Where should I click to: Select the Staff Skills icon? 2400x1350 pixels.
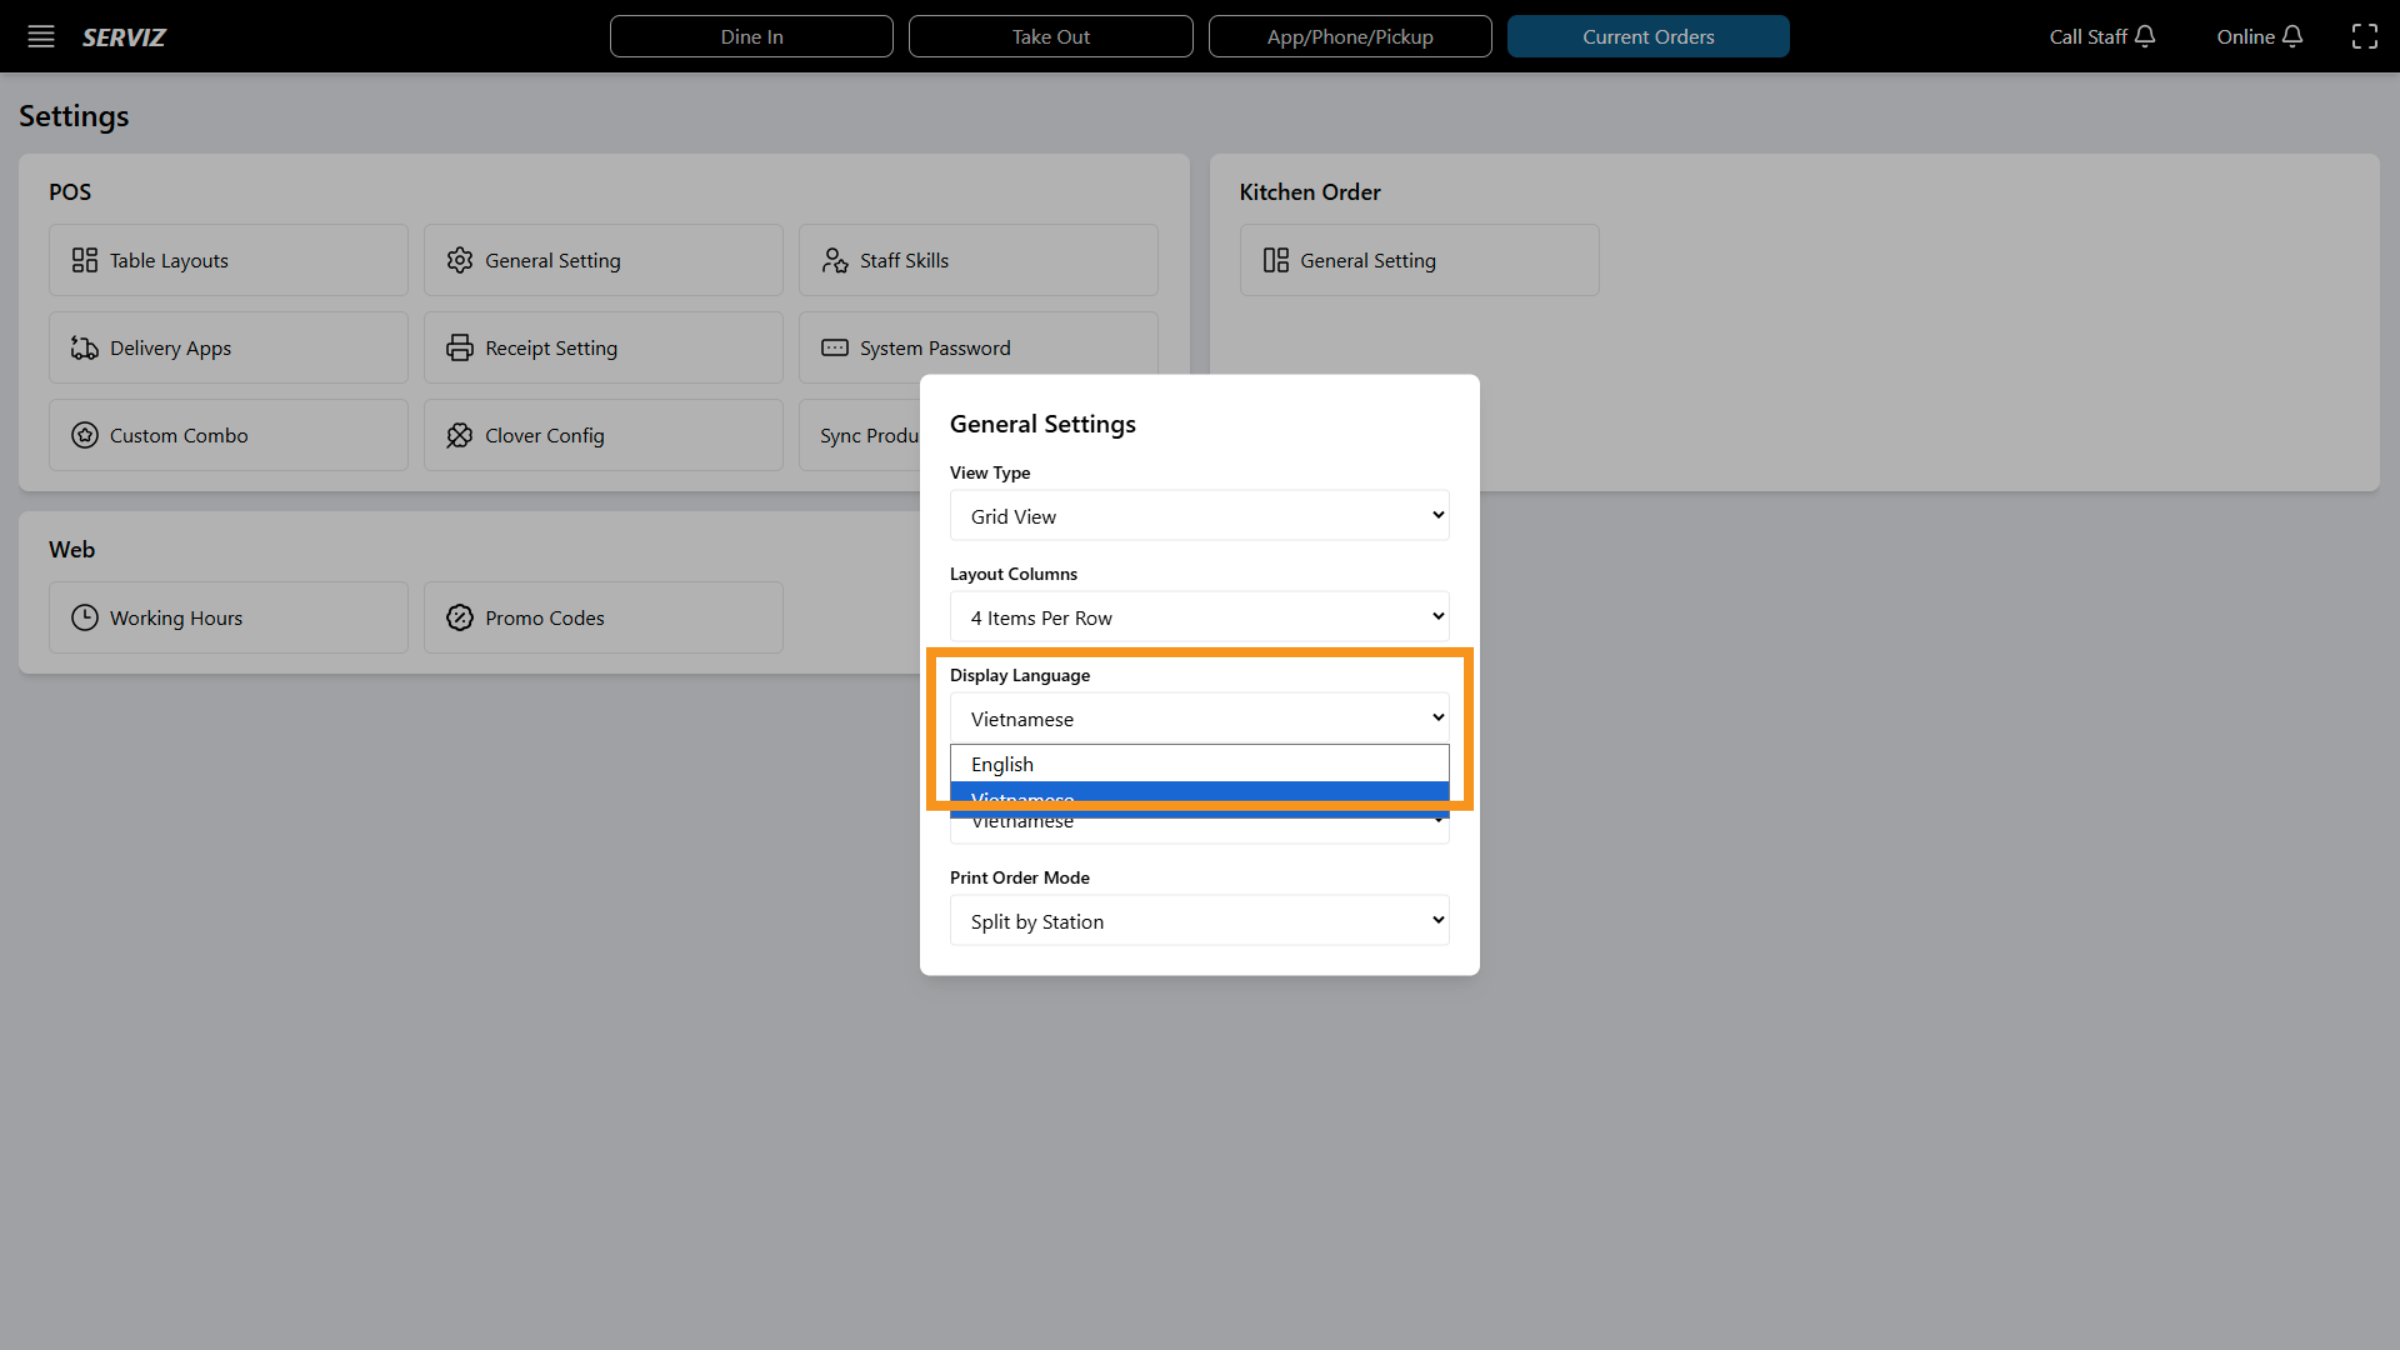834,260
